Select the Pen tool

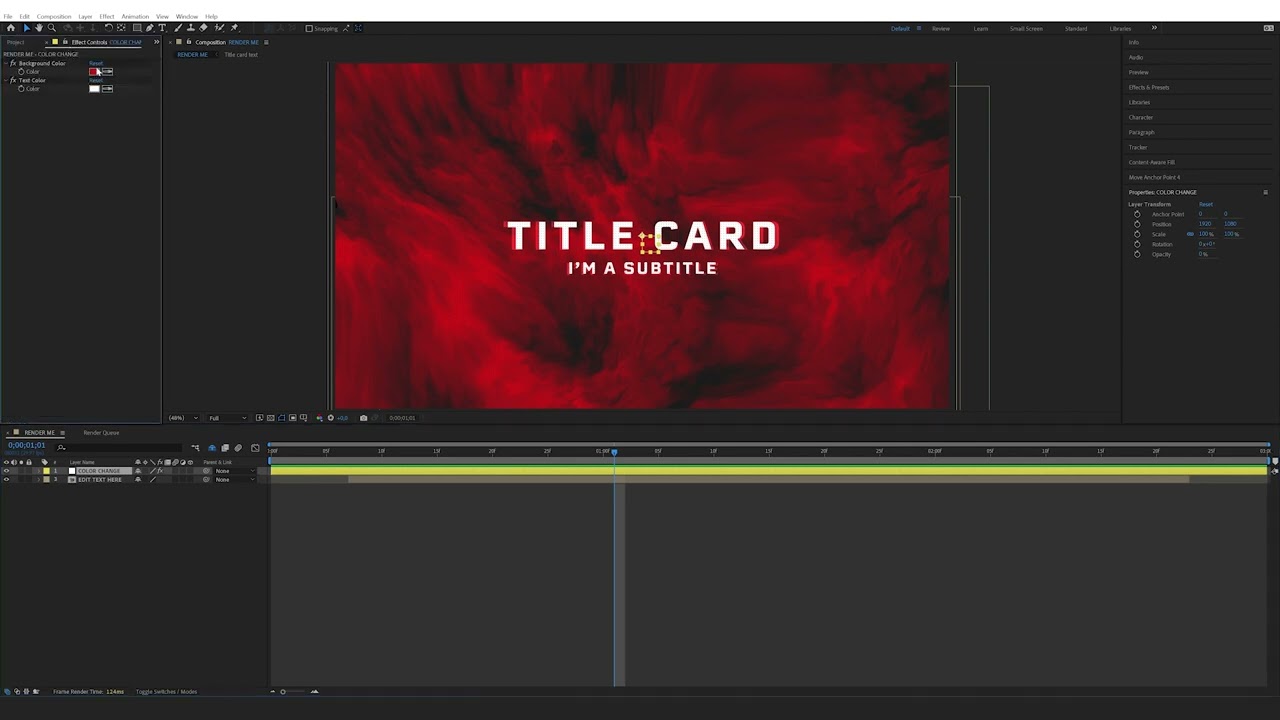click(148, 28)
